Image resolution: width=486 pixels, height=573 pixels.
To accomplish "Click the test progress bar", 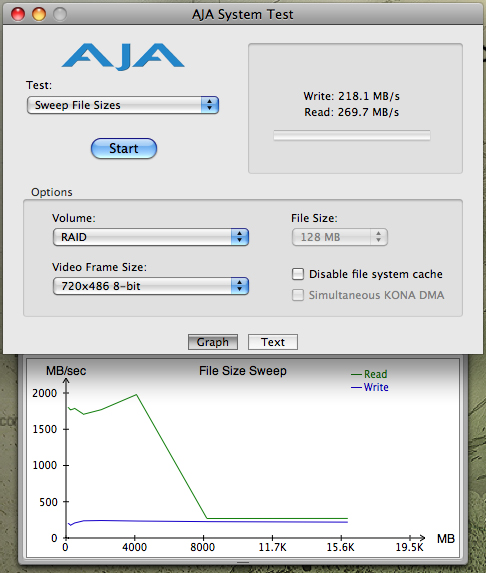I will [352, 136].
